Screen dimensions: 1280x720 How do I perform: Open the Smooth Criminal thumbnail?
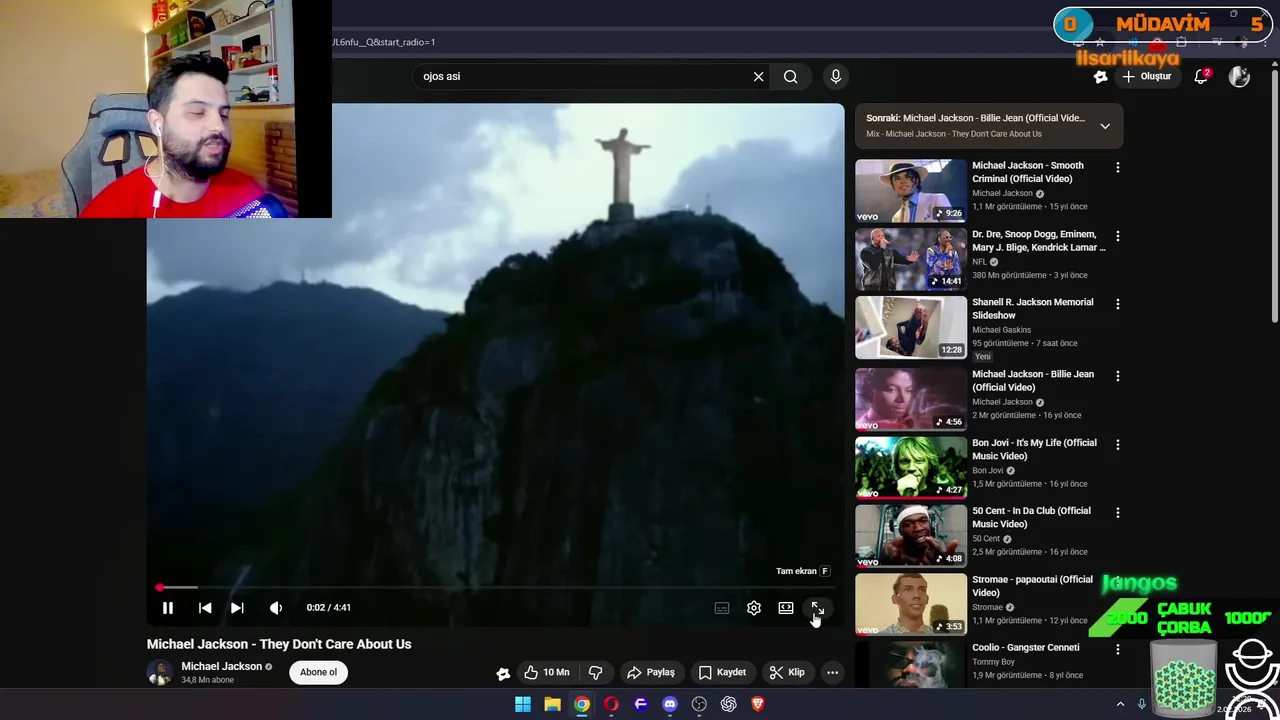[x=911, y=190]
